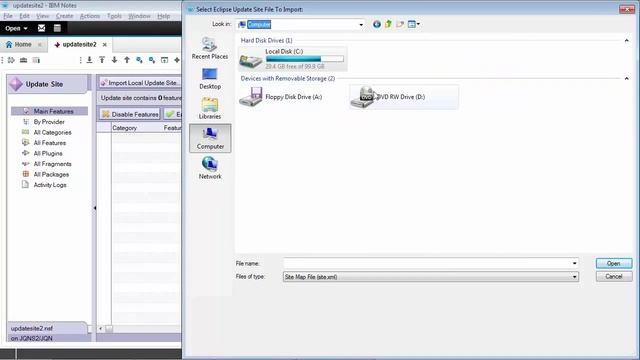640x360 pixels.
Task: Click the printer-like toolbar icon
Action: 24,60
